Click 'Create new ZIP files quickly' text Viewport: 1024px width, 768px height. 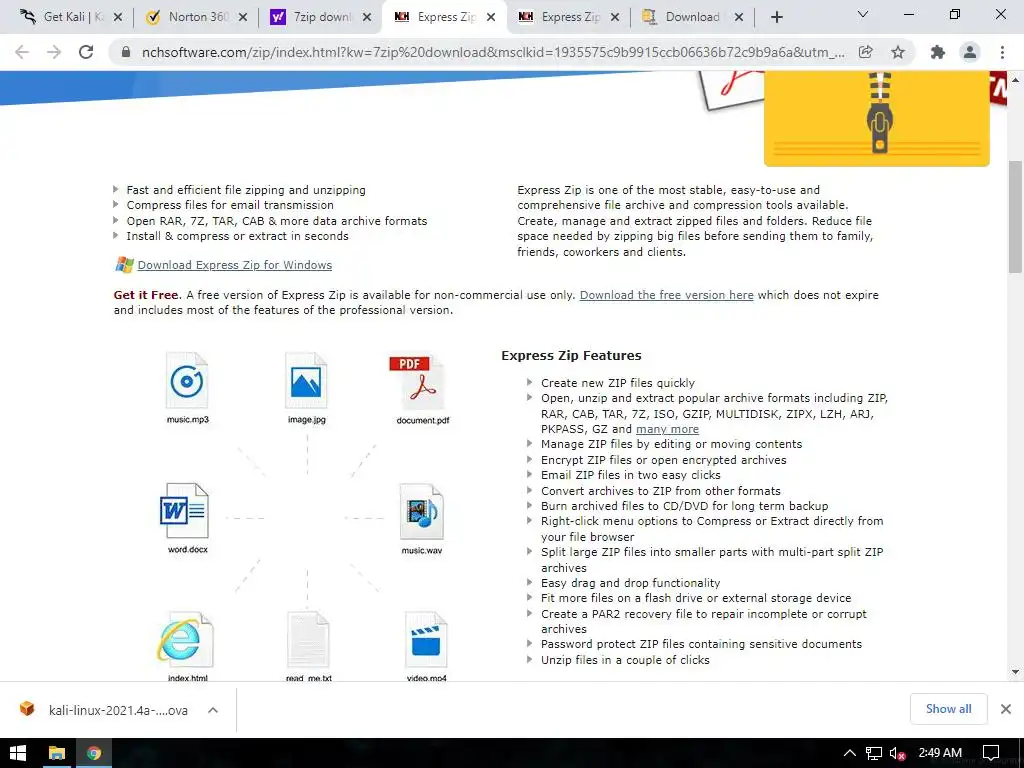[x=618, y=383]
